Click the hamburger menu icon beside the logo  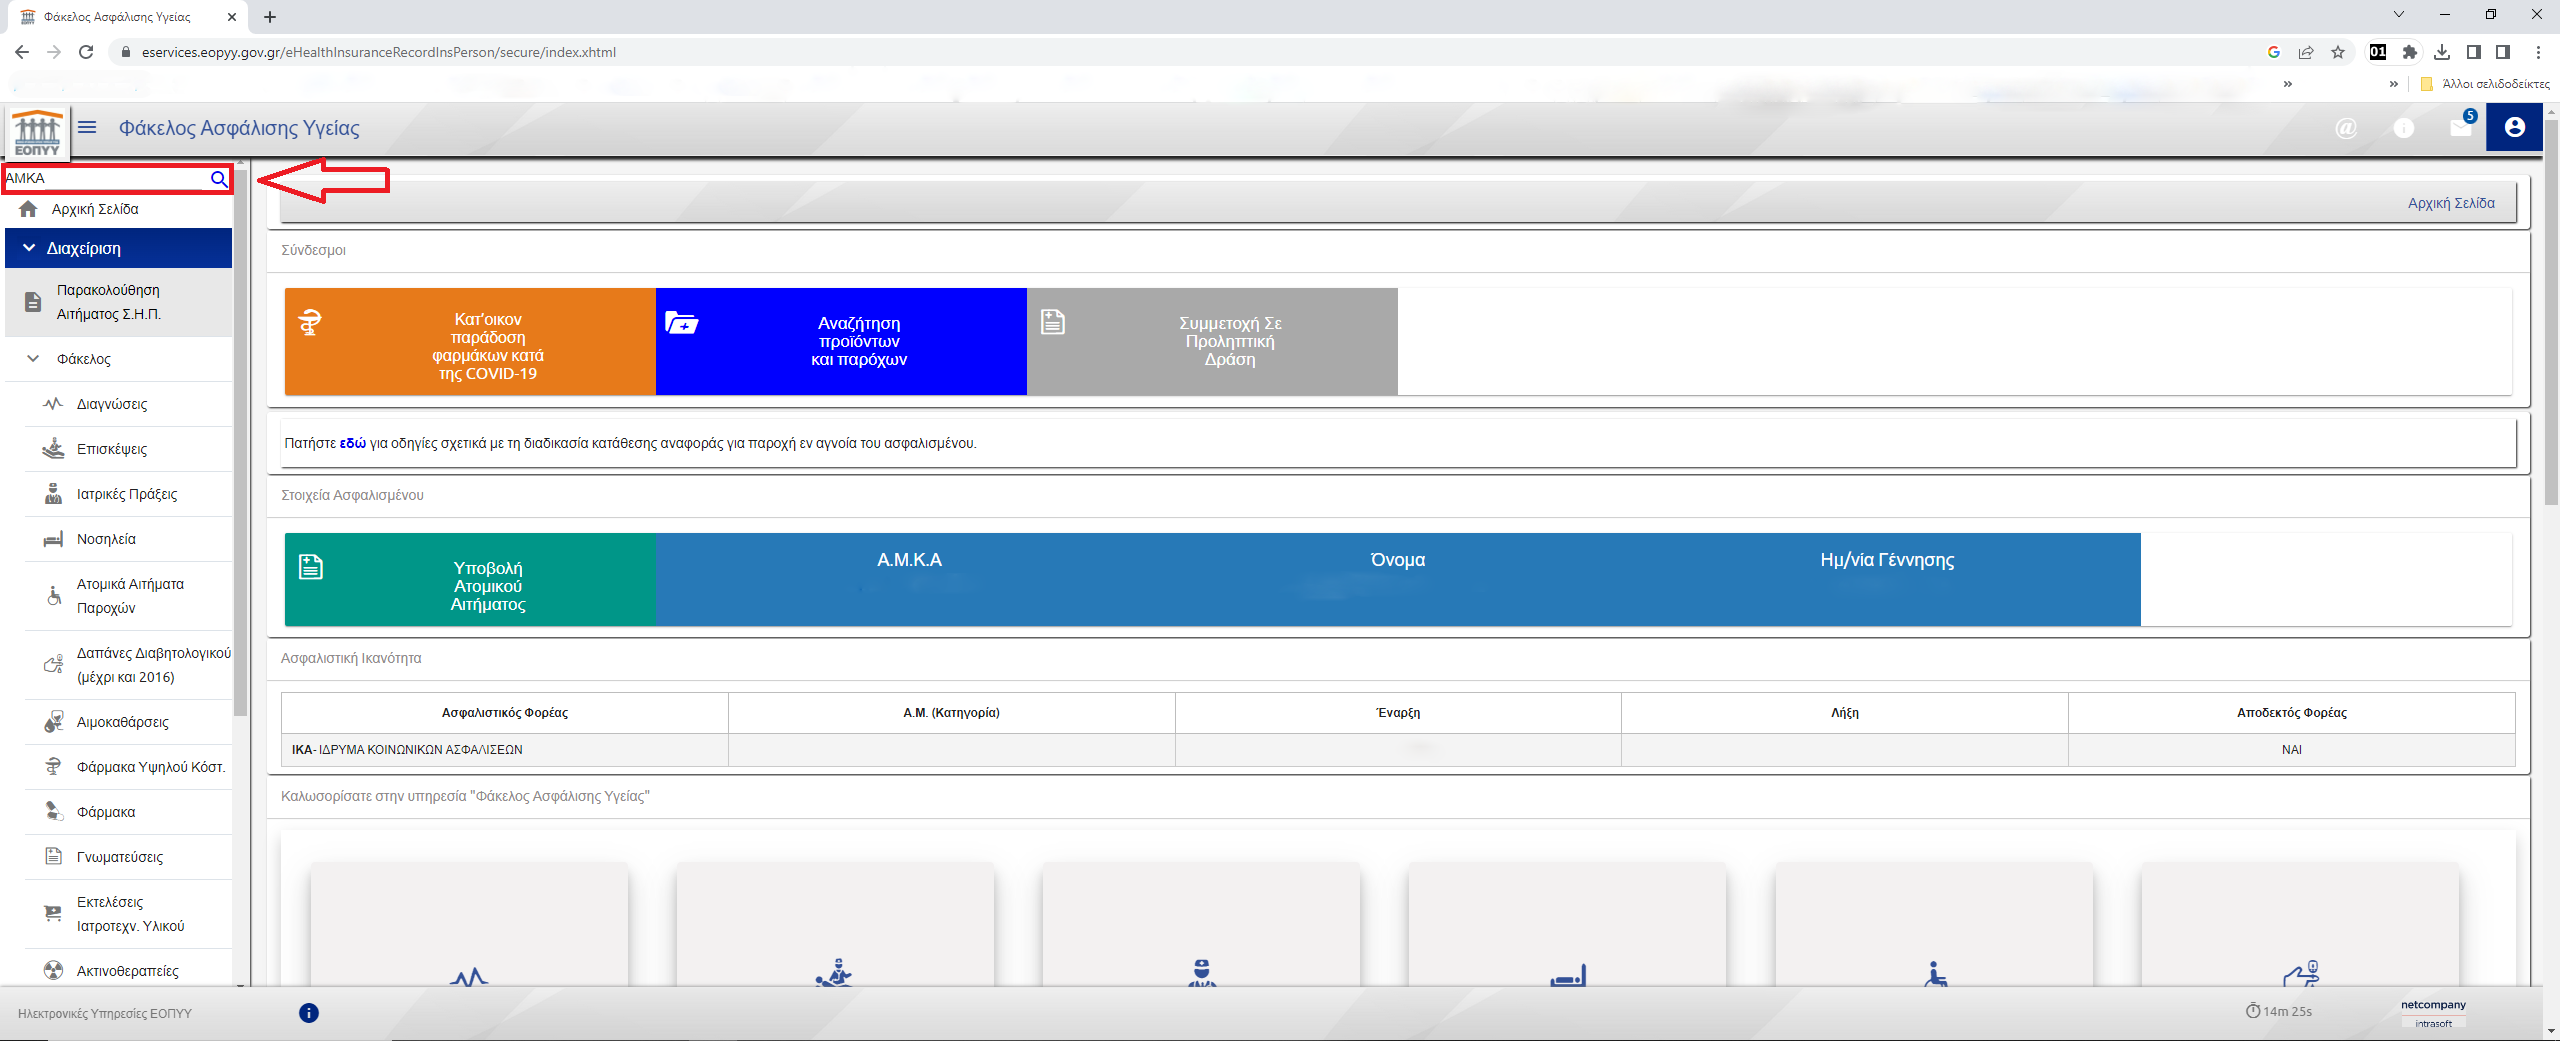click(87, 127)
